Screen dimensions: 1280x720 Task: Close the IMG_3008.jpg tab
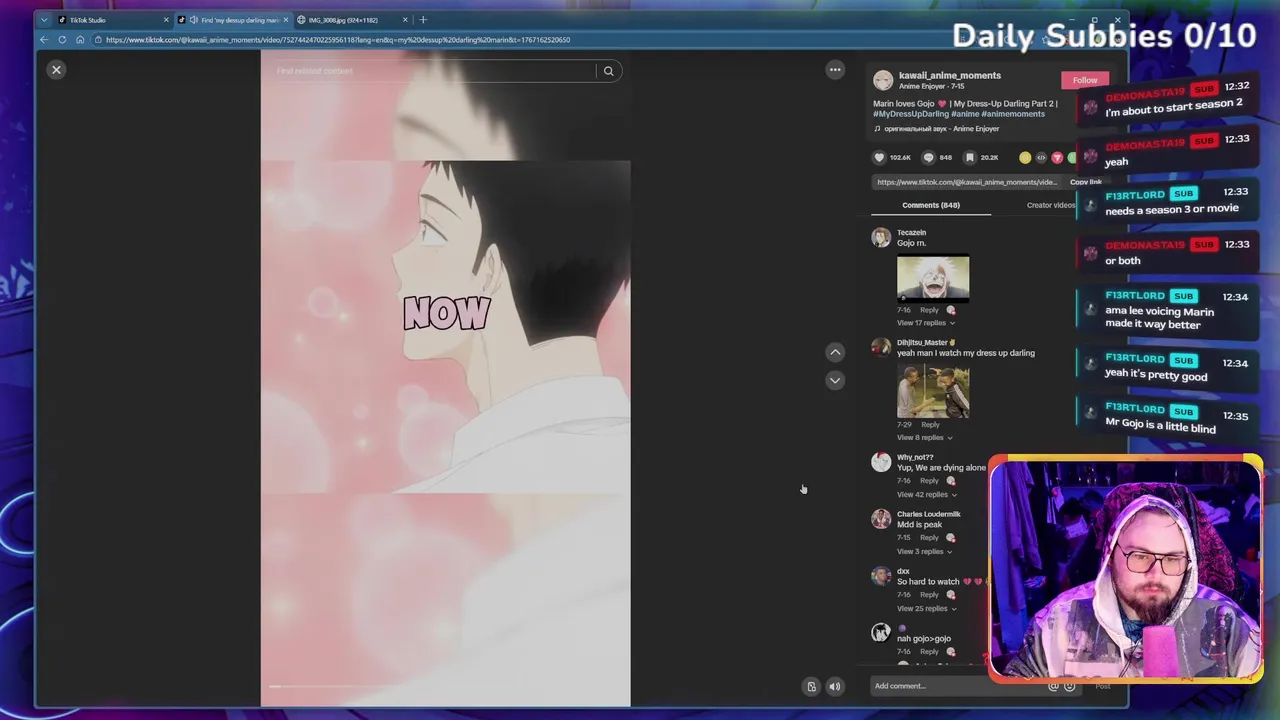point(405,20)
